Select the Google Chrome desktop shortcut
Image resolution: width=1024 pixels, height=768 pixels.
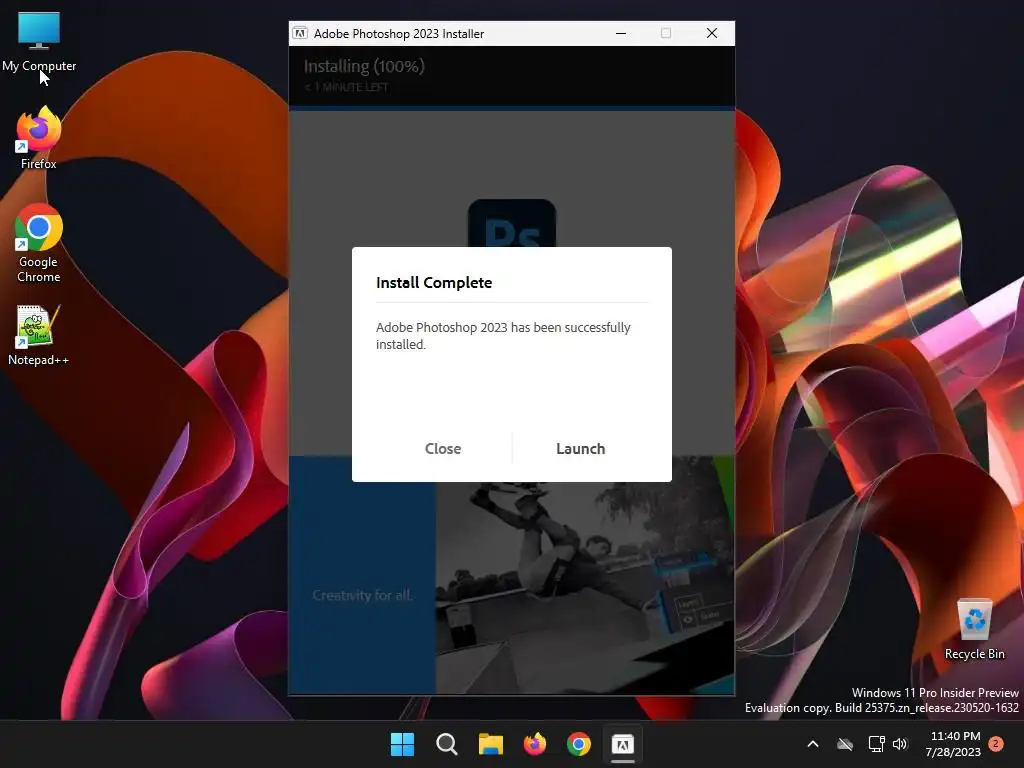pos(39,243)
